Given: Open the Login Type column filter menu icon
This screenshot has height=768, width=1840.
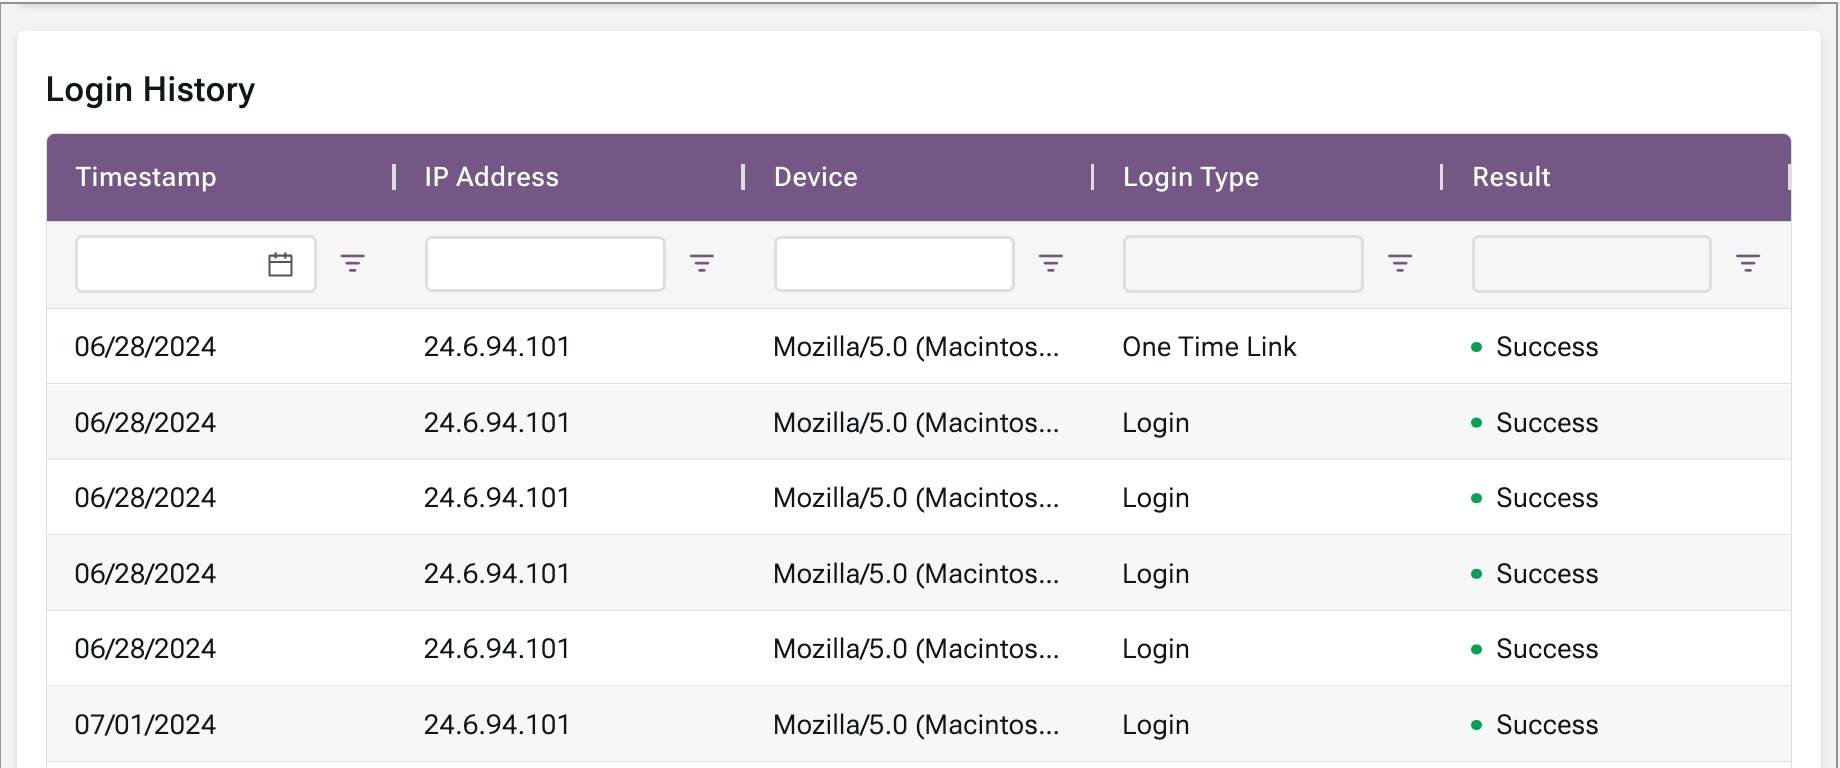Looking at the screenshot, I should tap(1400, 264).
